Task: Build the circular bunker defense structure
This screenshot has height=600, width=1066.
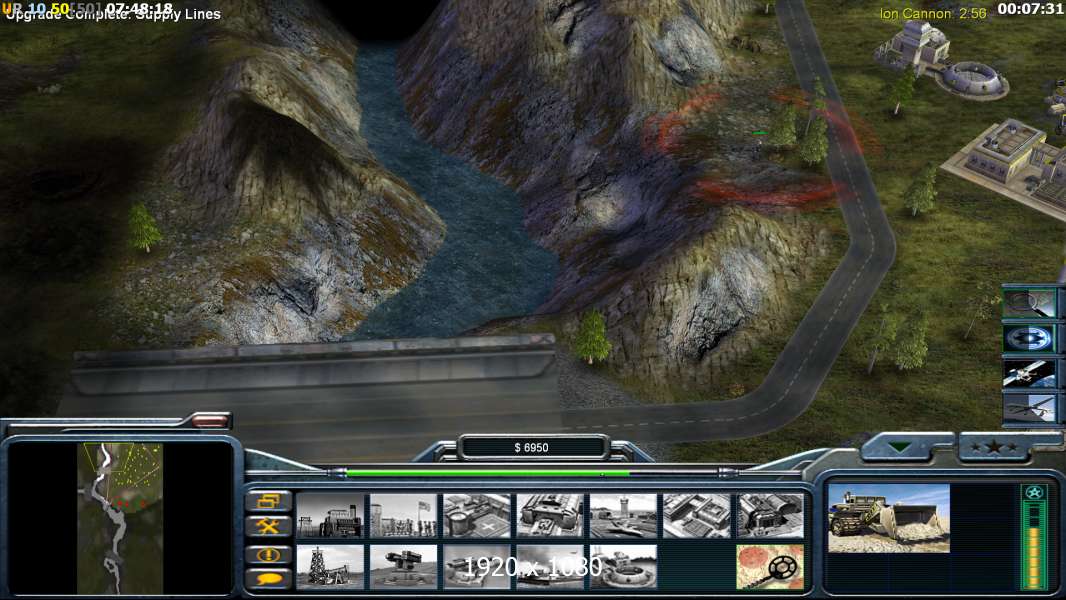Action: (623, 566)
